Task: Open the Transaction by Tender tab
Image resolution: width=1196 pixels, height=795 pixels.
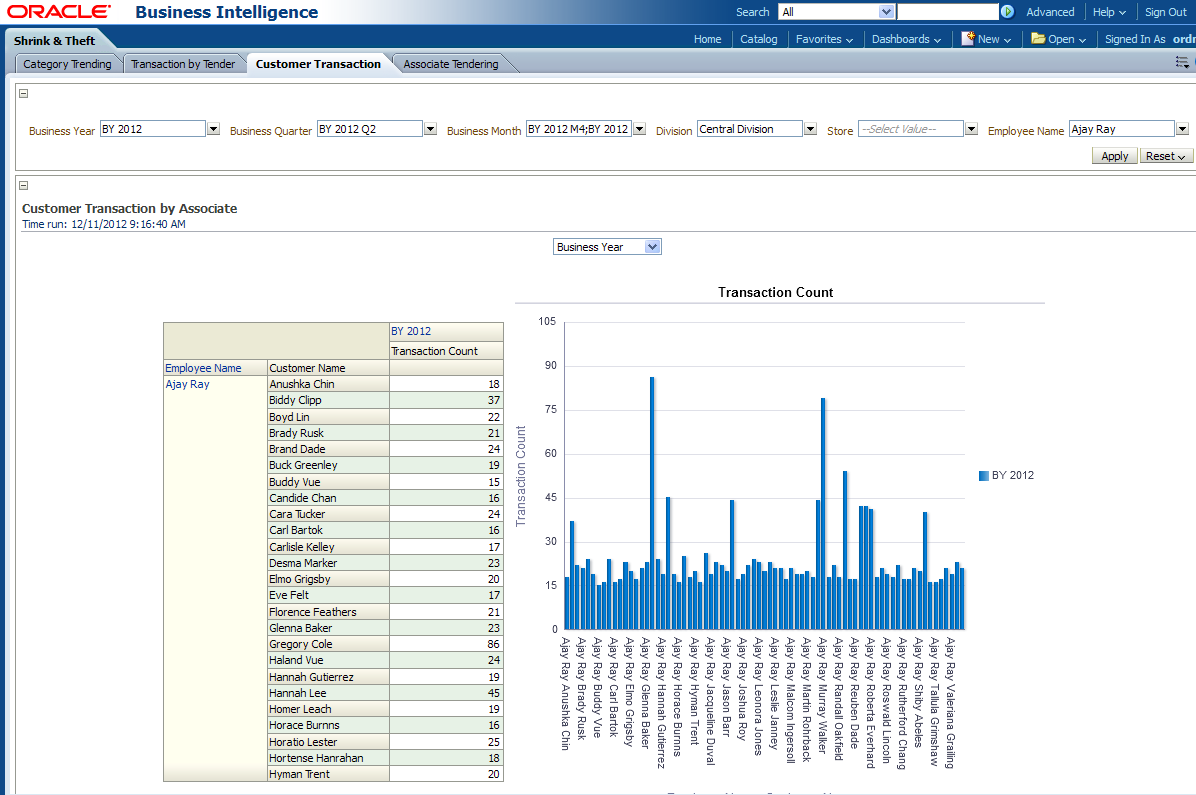Action: point(183,64)
